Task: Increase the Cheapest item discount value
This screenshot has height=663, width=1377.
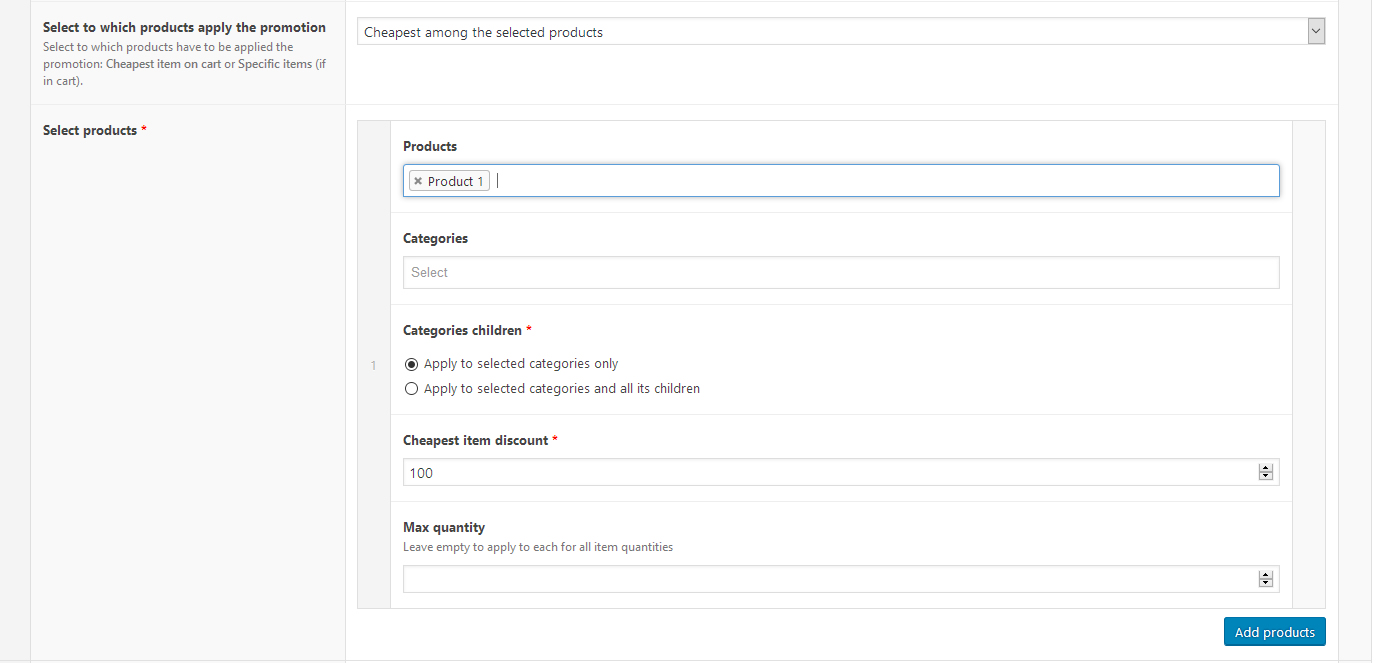Action: click(1266, 468)
